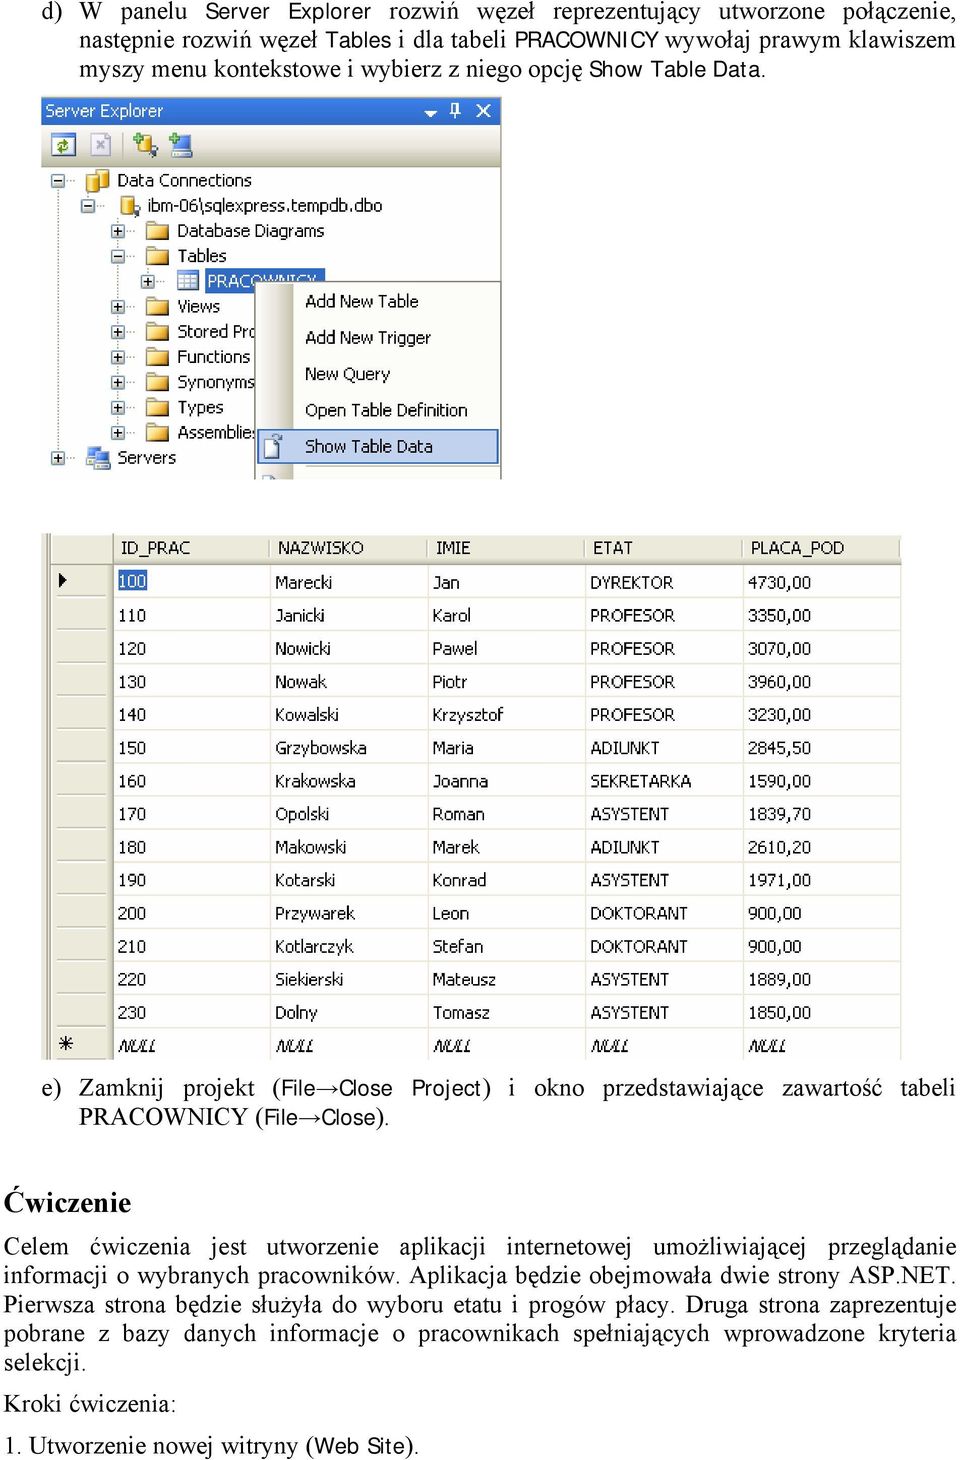Click the Auto Hide pin icon

pos(456,110)
